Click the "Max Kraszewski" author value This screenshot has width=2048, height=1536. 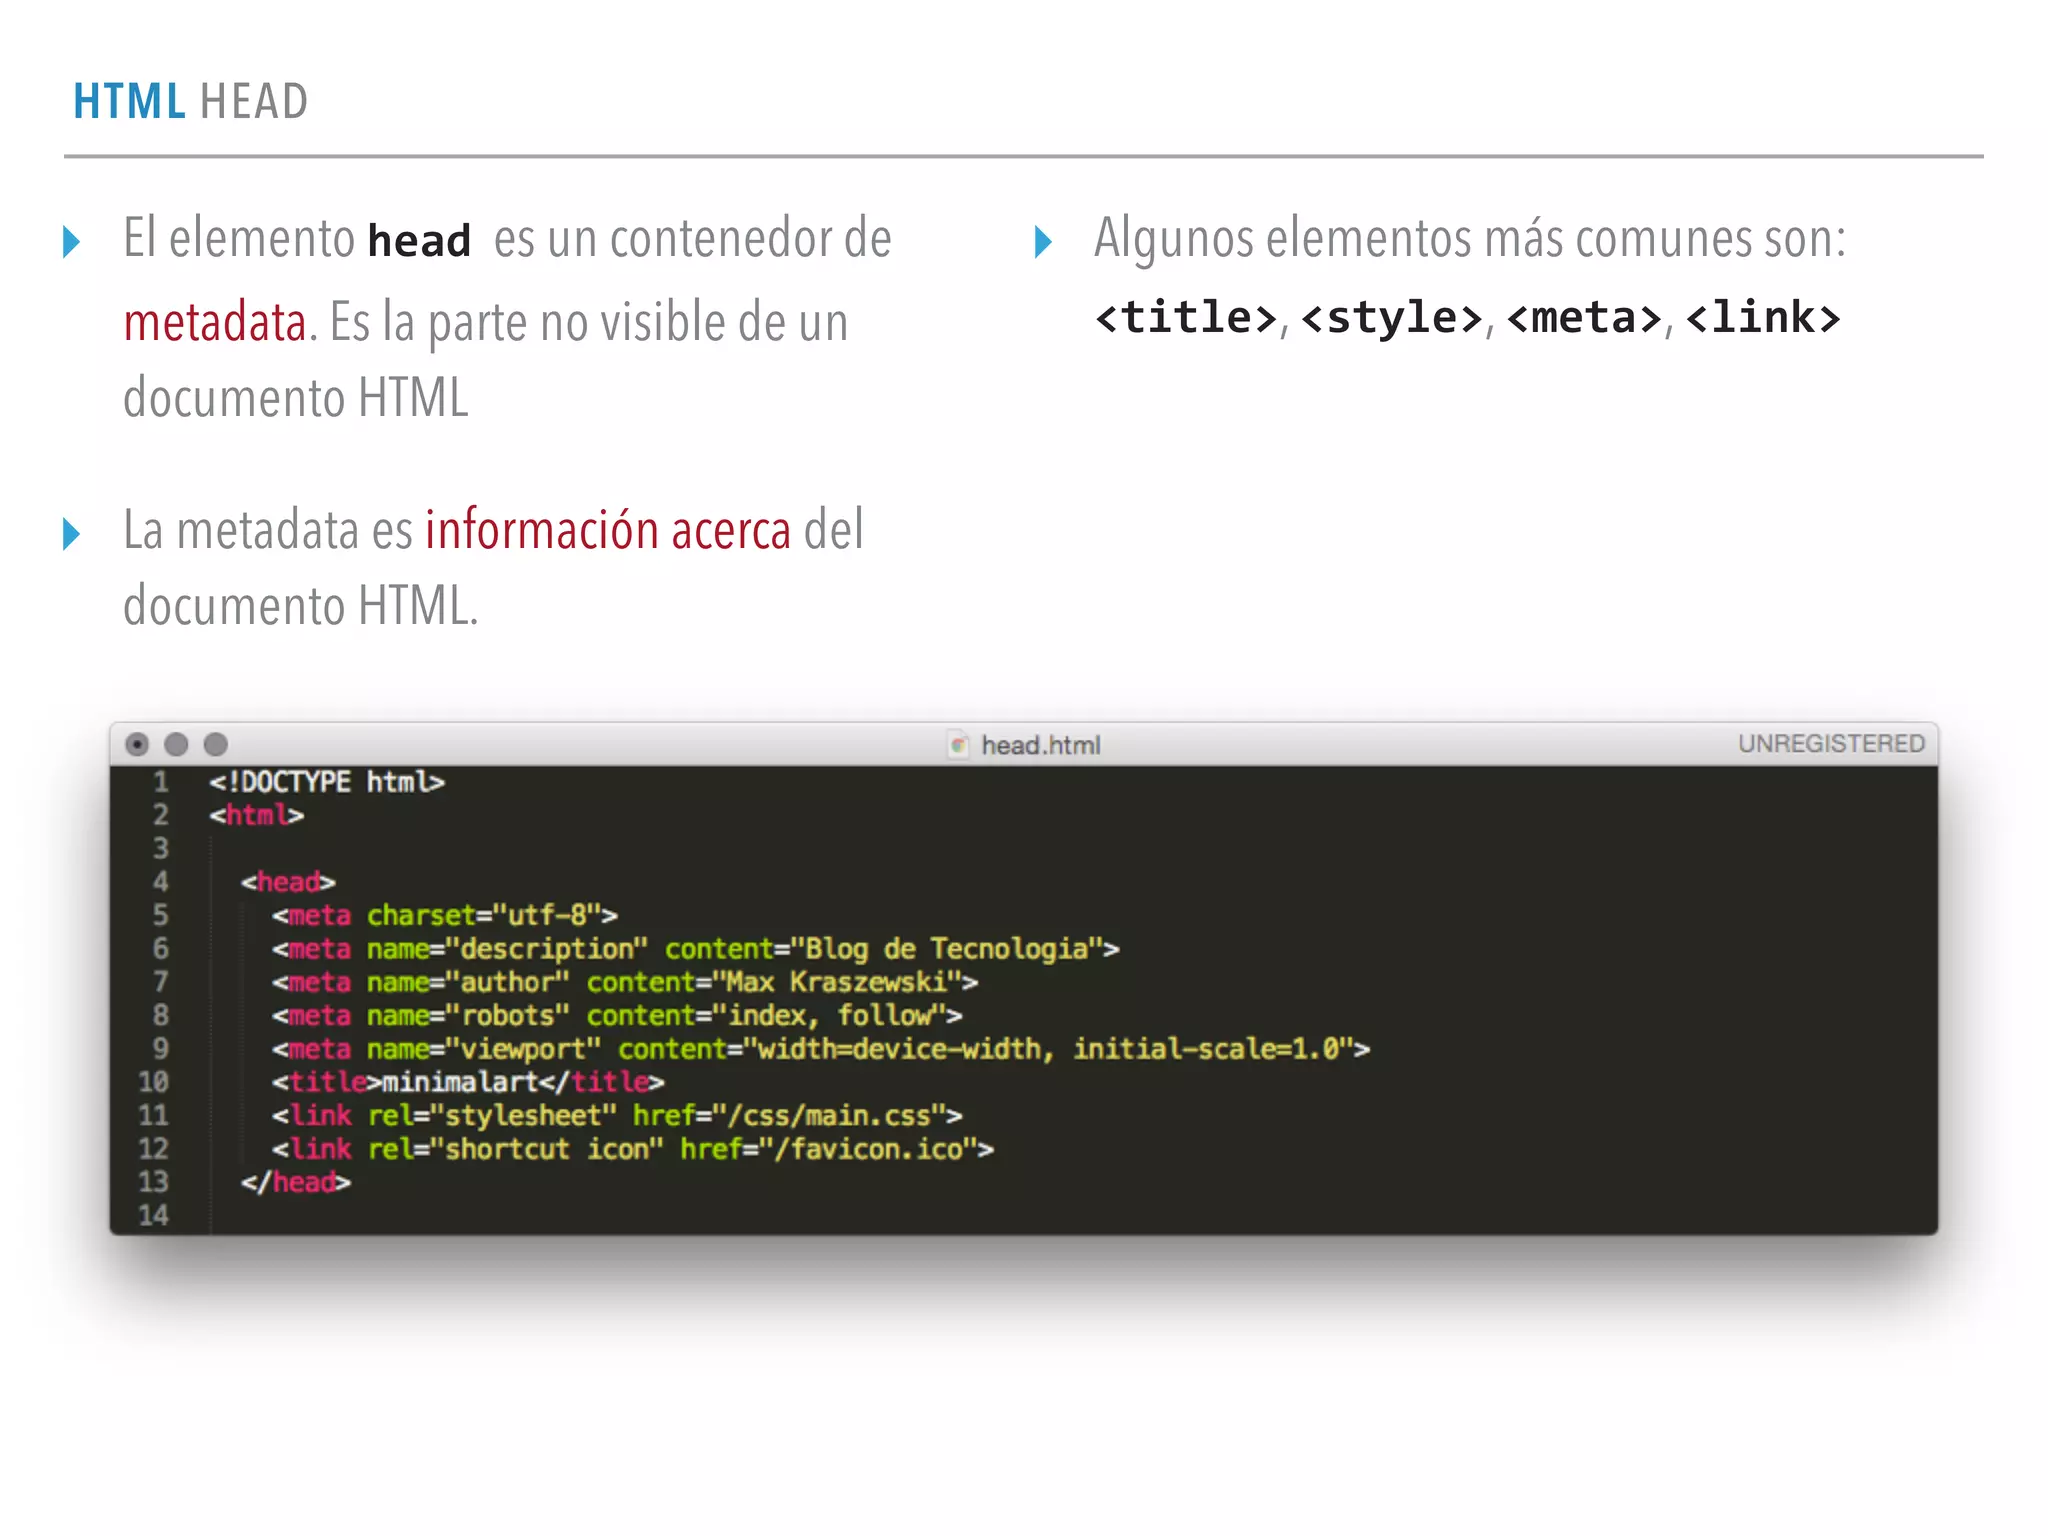[x=836, y=982]
